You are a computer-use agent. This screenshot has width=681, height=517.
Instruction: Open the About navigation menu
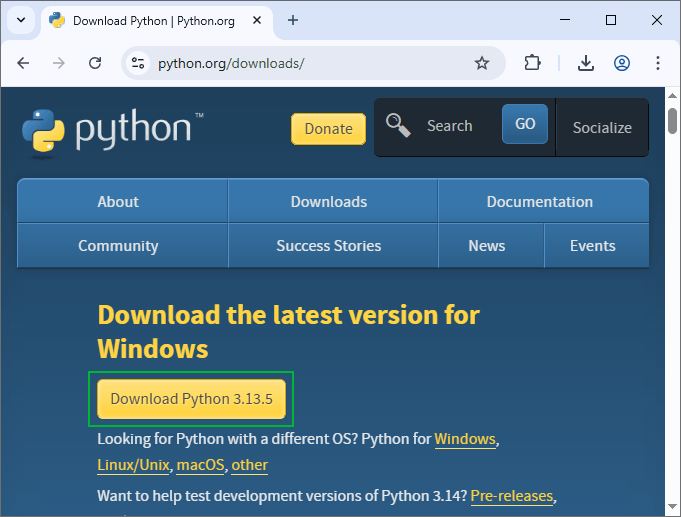tap(122, 202)
